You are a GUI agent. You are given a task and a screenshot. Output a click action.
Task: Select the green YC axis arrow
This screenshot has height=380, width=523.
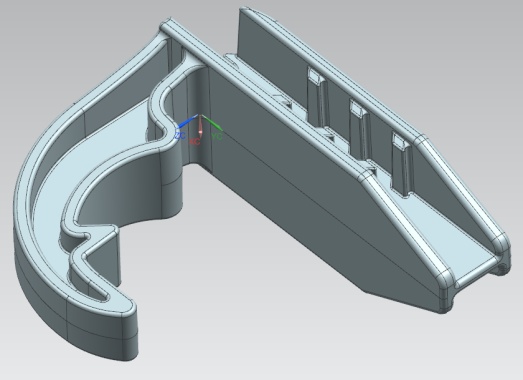[212, 122]
